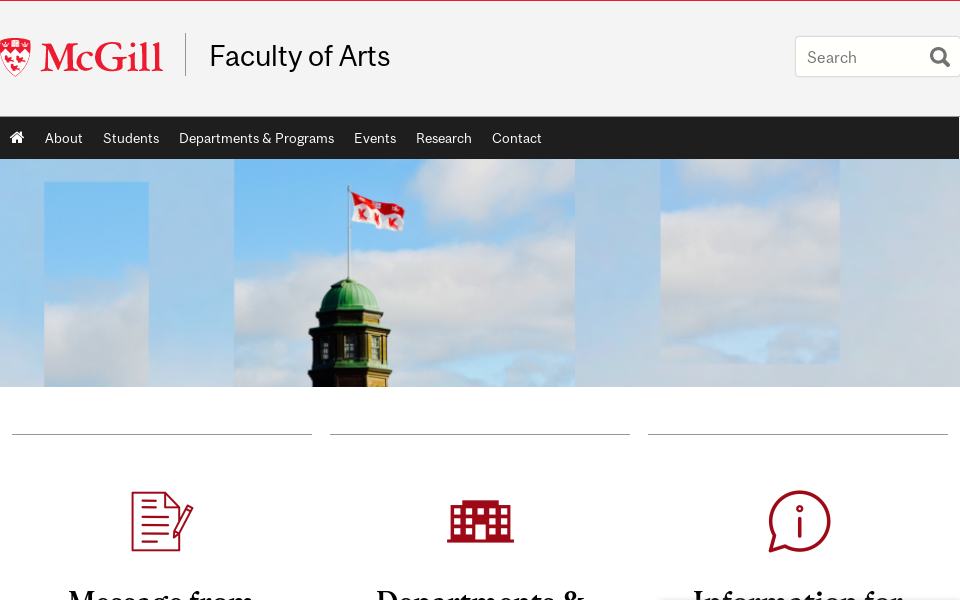960x600 pixels.
Task: Click the 'Message from' card heading
Action: click(161, 592)
